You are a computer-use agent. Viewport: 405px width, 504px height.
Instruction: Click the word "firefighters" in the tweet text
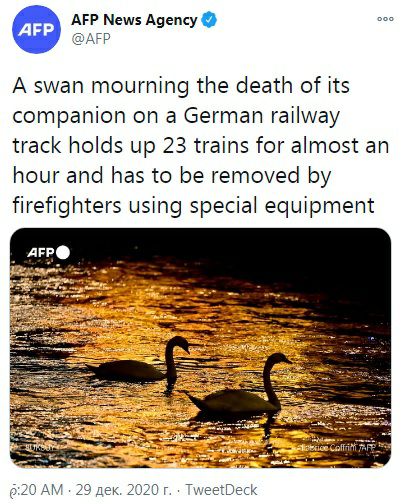[x=67, y=205]
